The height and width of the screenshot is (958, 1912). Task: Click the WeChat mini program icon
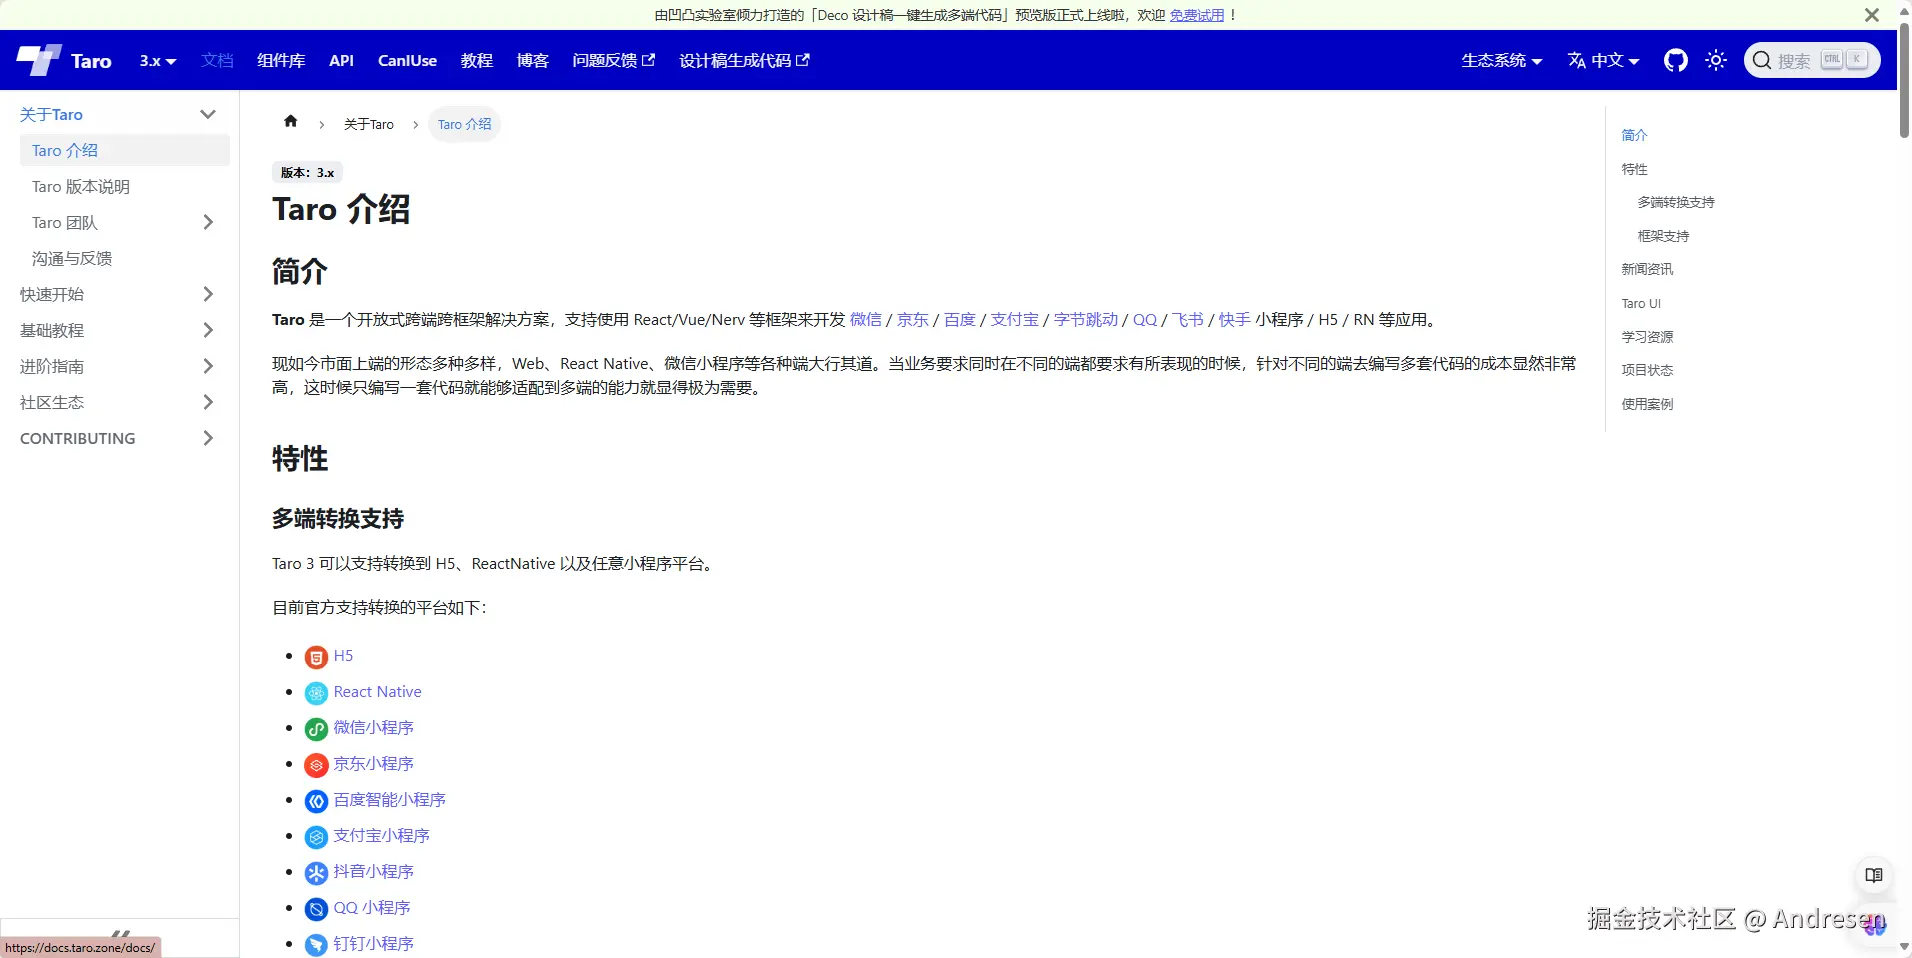pos(316,729)
